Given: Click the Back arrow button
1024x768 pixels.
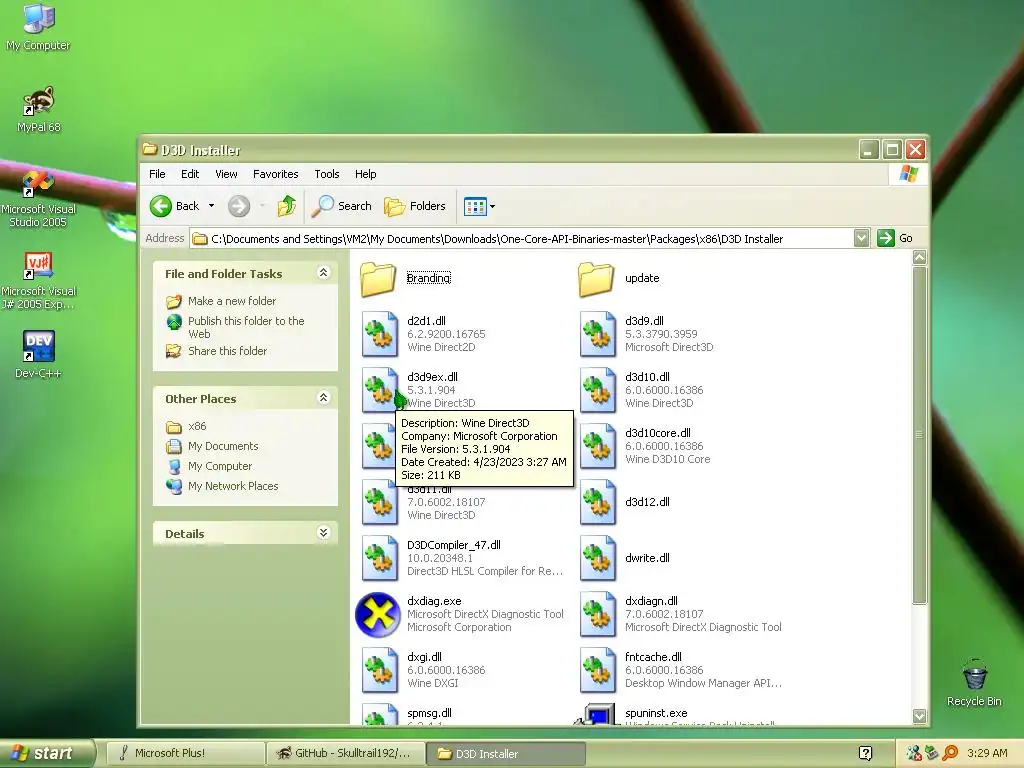Looking at the screenshot, I should coord(174,206).
